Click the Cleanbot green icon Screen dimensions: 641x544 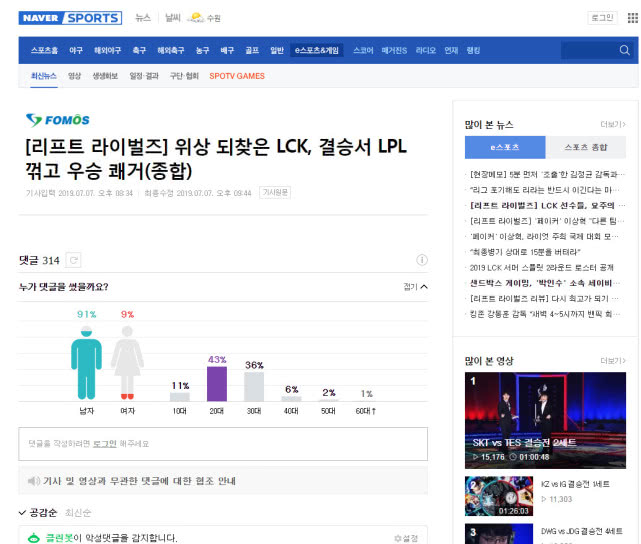tap(34, 538)
